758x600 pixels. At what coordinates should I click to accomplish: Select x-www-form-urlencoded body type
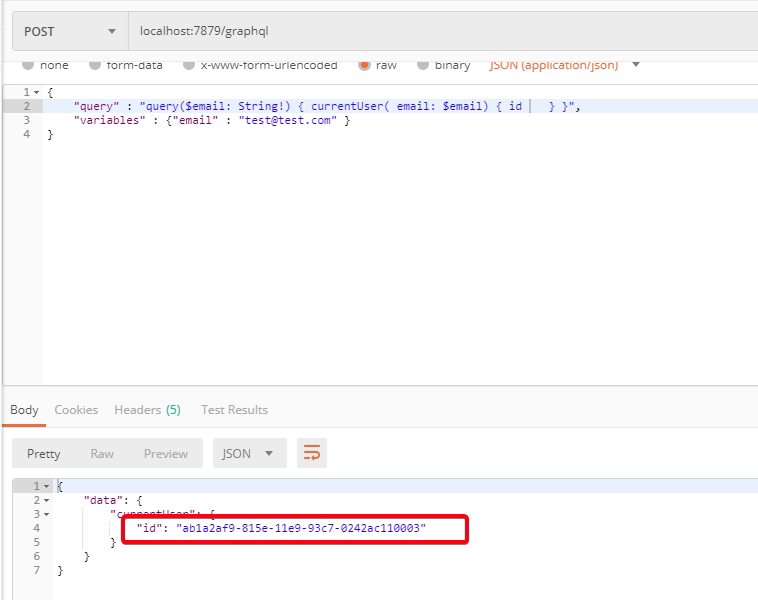point(189,65)
